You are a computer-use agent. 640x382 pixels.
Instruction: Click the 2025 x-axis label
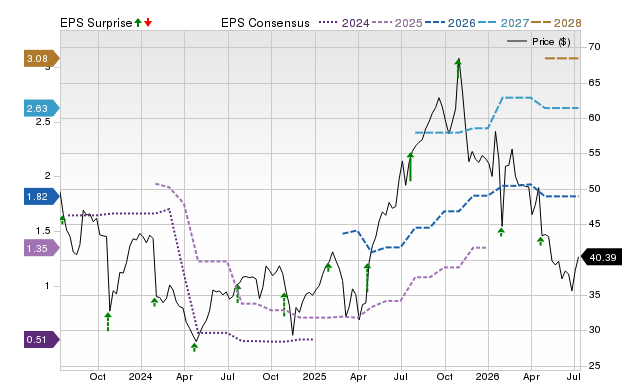tap(314, 376)
